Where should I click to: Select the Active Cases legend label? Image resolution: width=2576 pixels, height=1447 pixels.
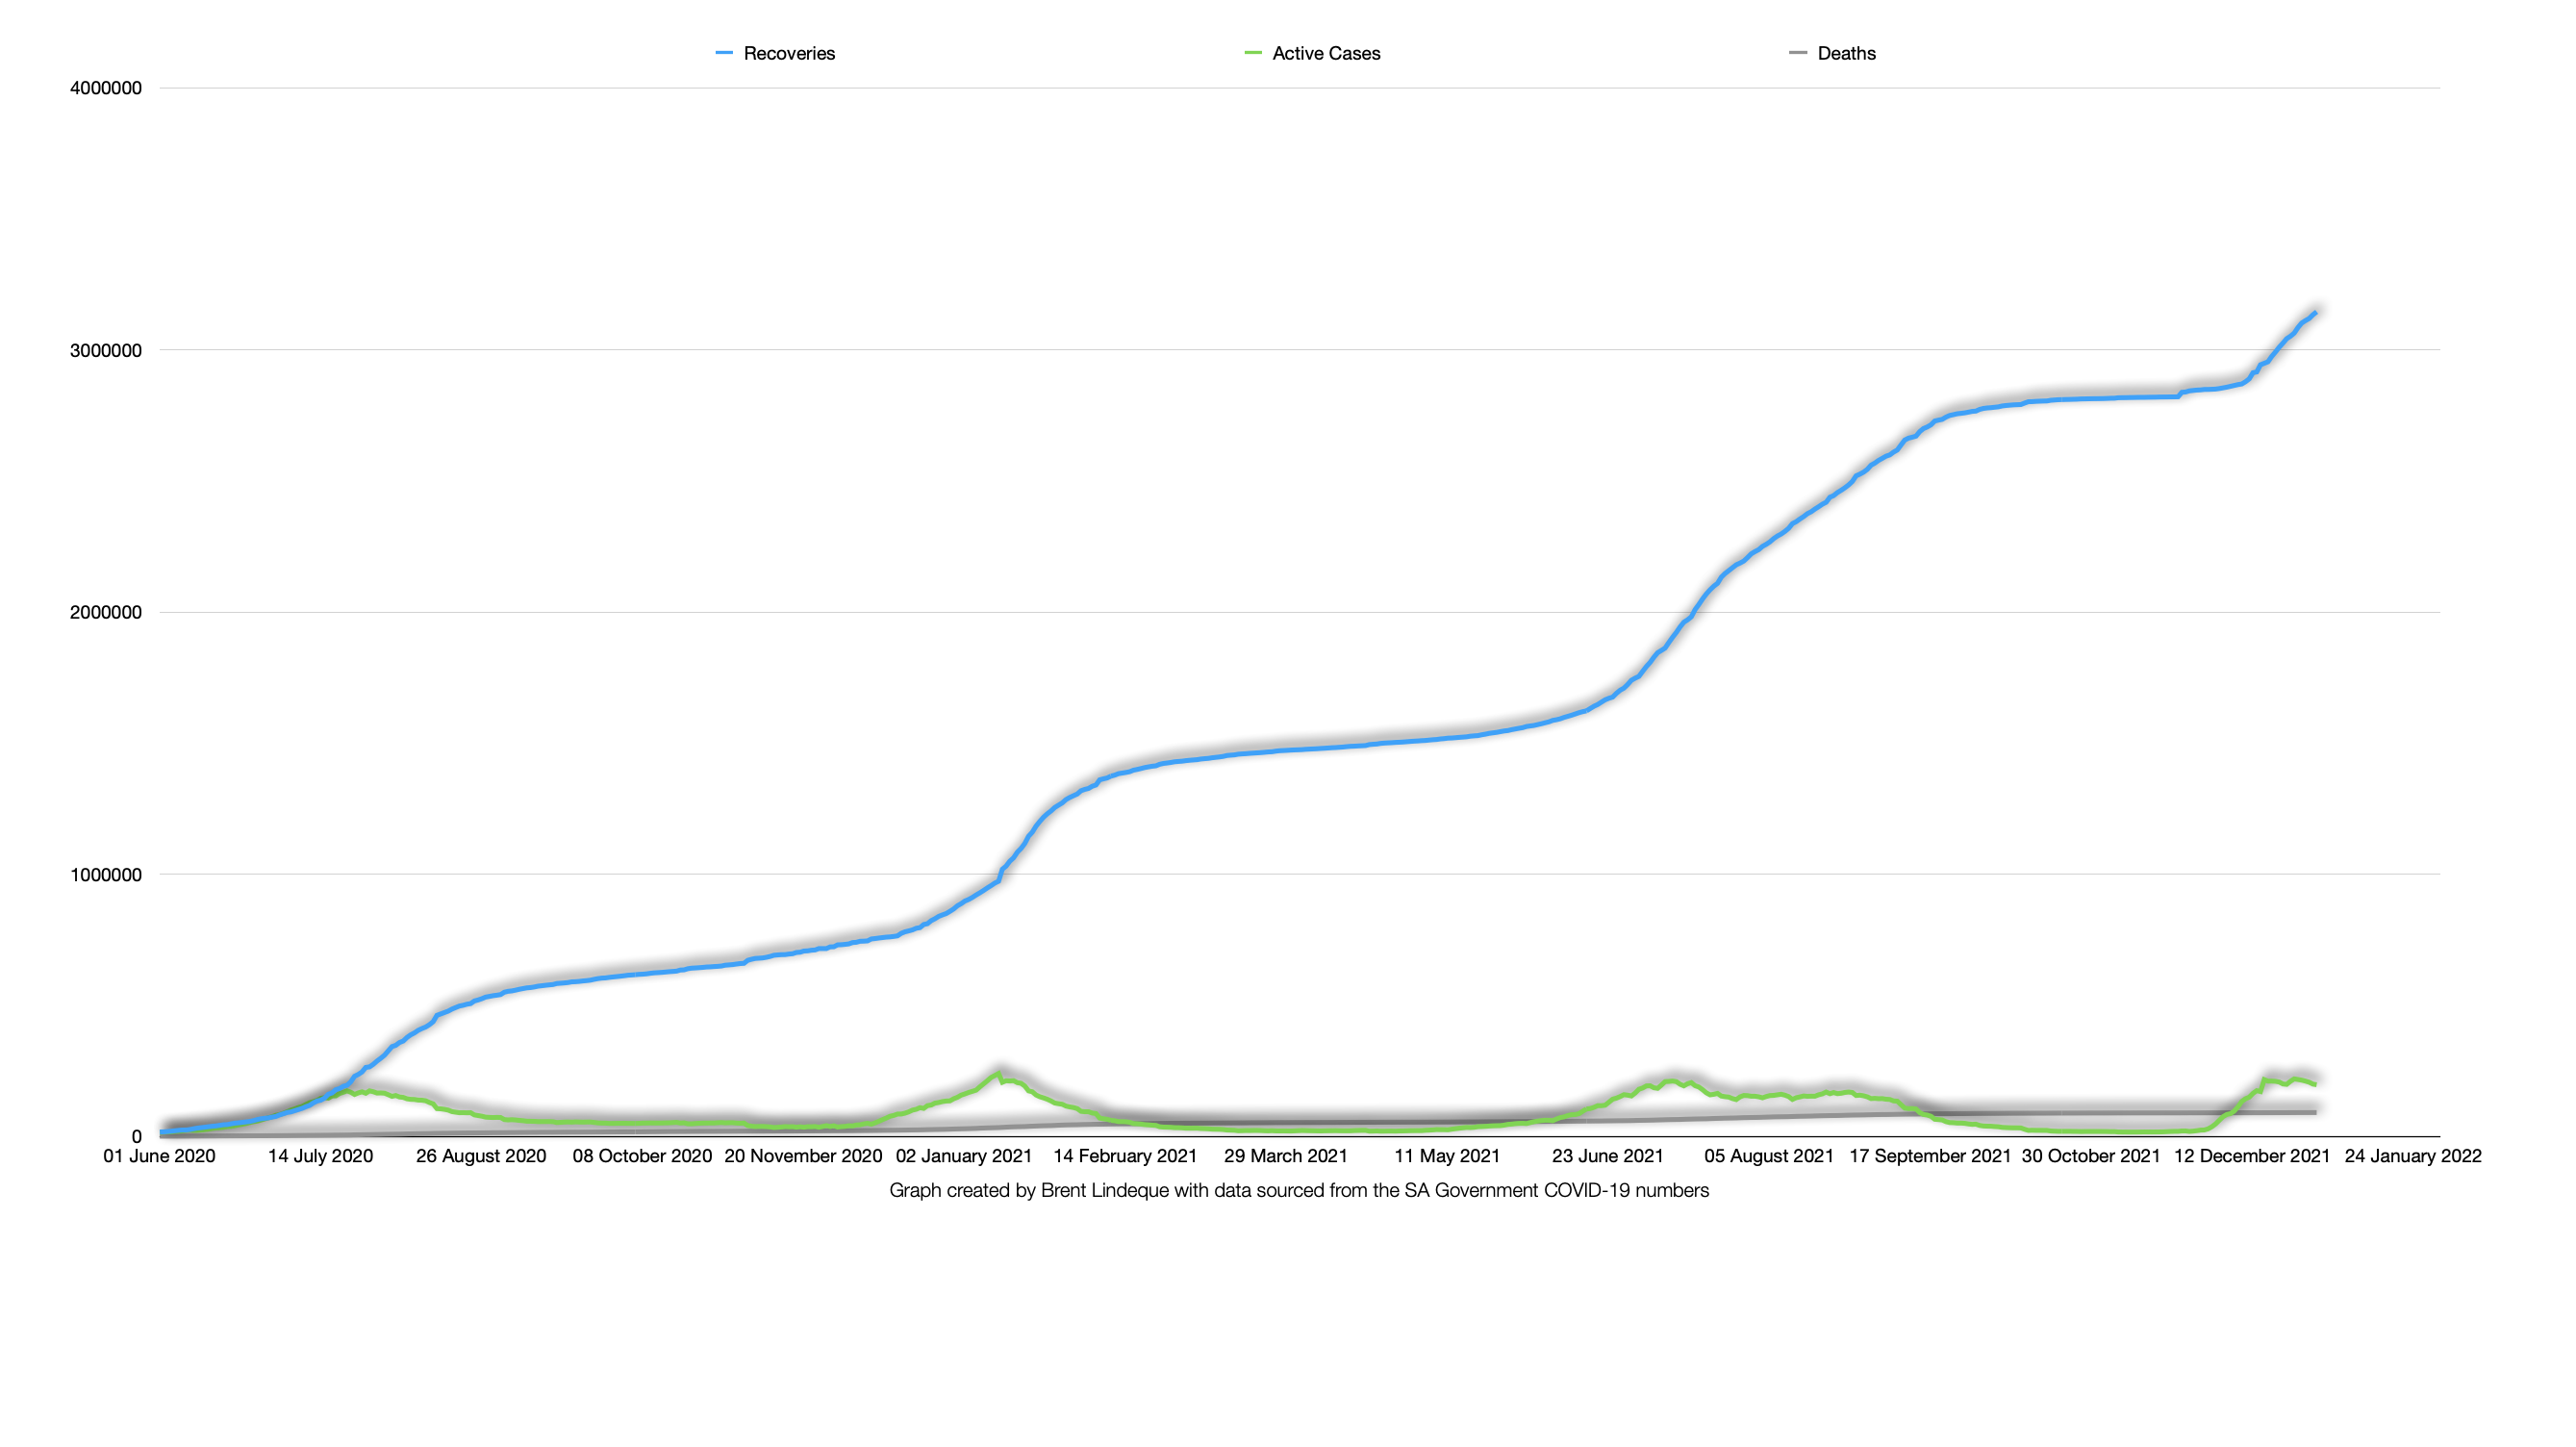coord(1326,54)
